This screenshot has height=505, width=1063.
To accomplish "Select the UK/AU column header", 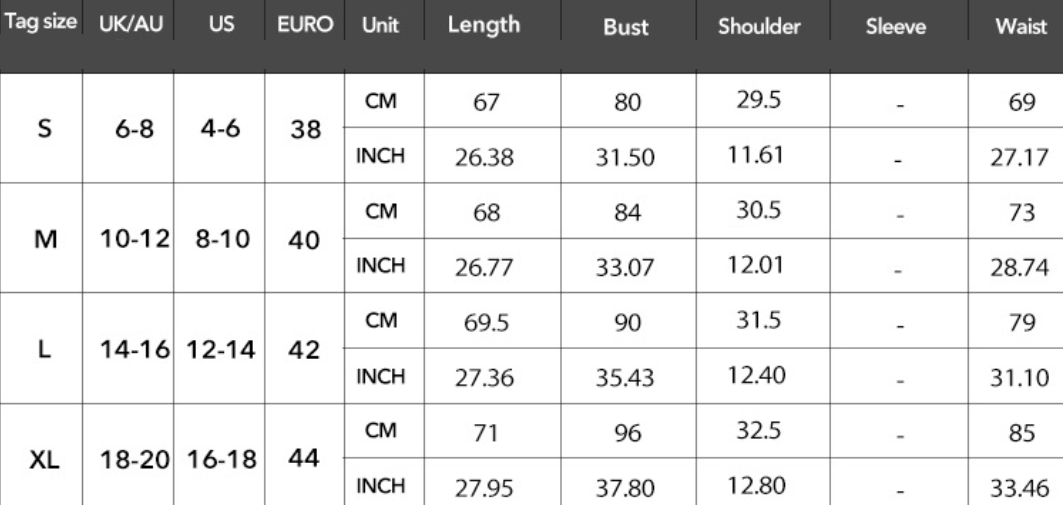I will click(131, 24).
